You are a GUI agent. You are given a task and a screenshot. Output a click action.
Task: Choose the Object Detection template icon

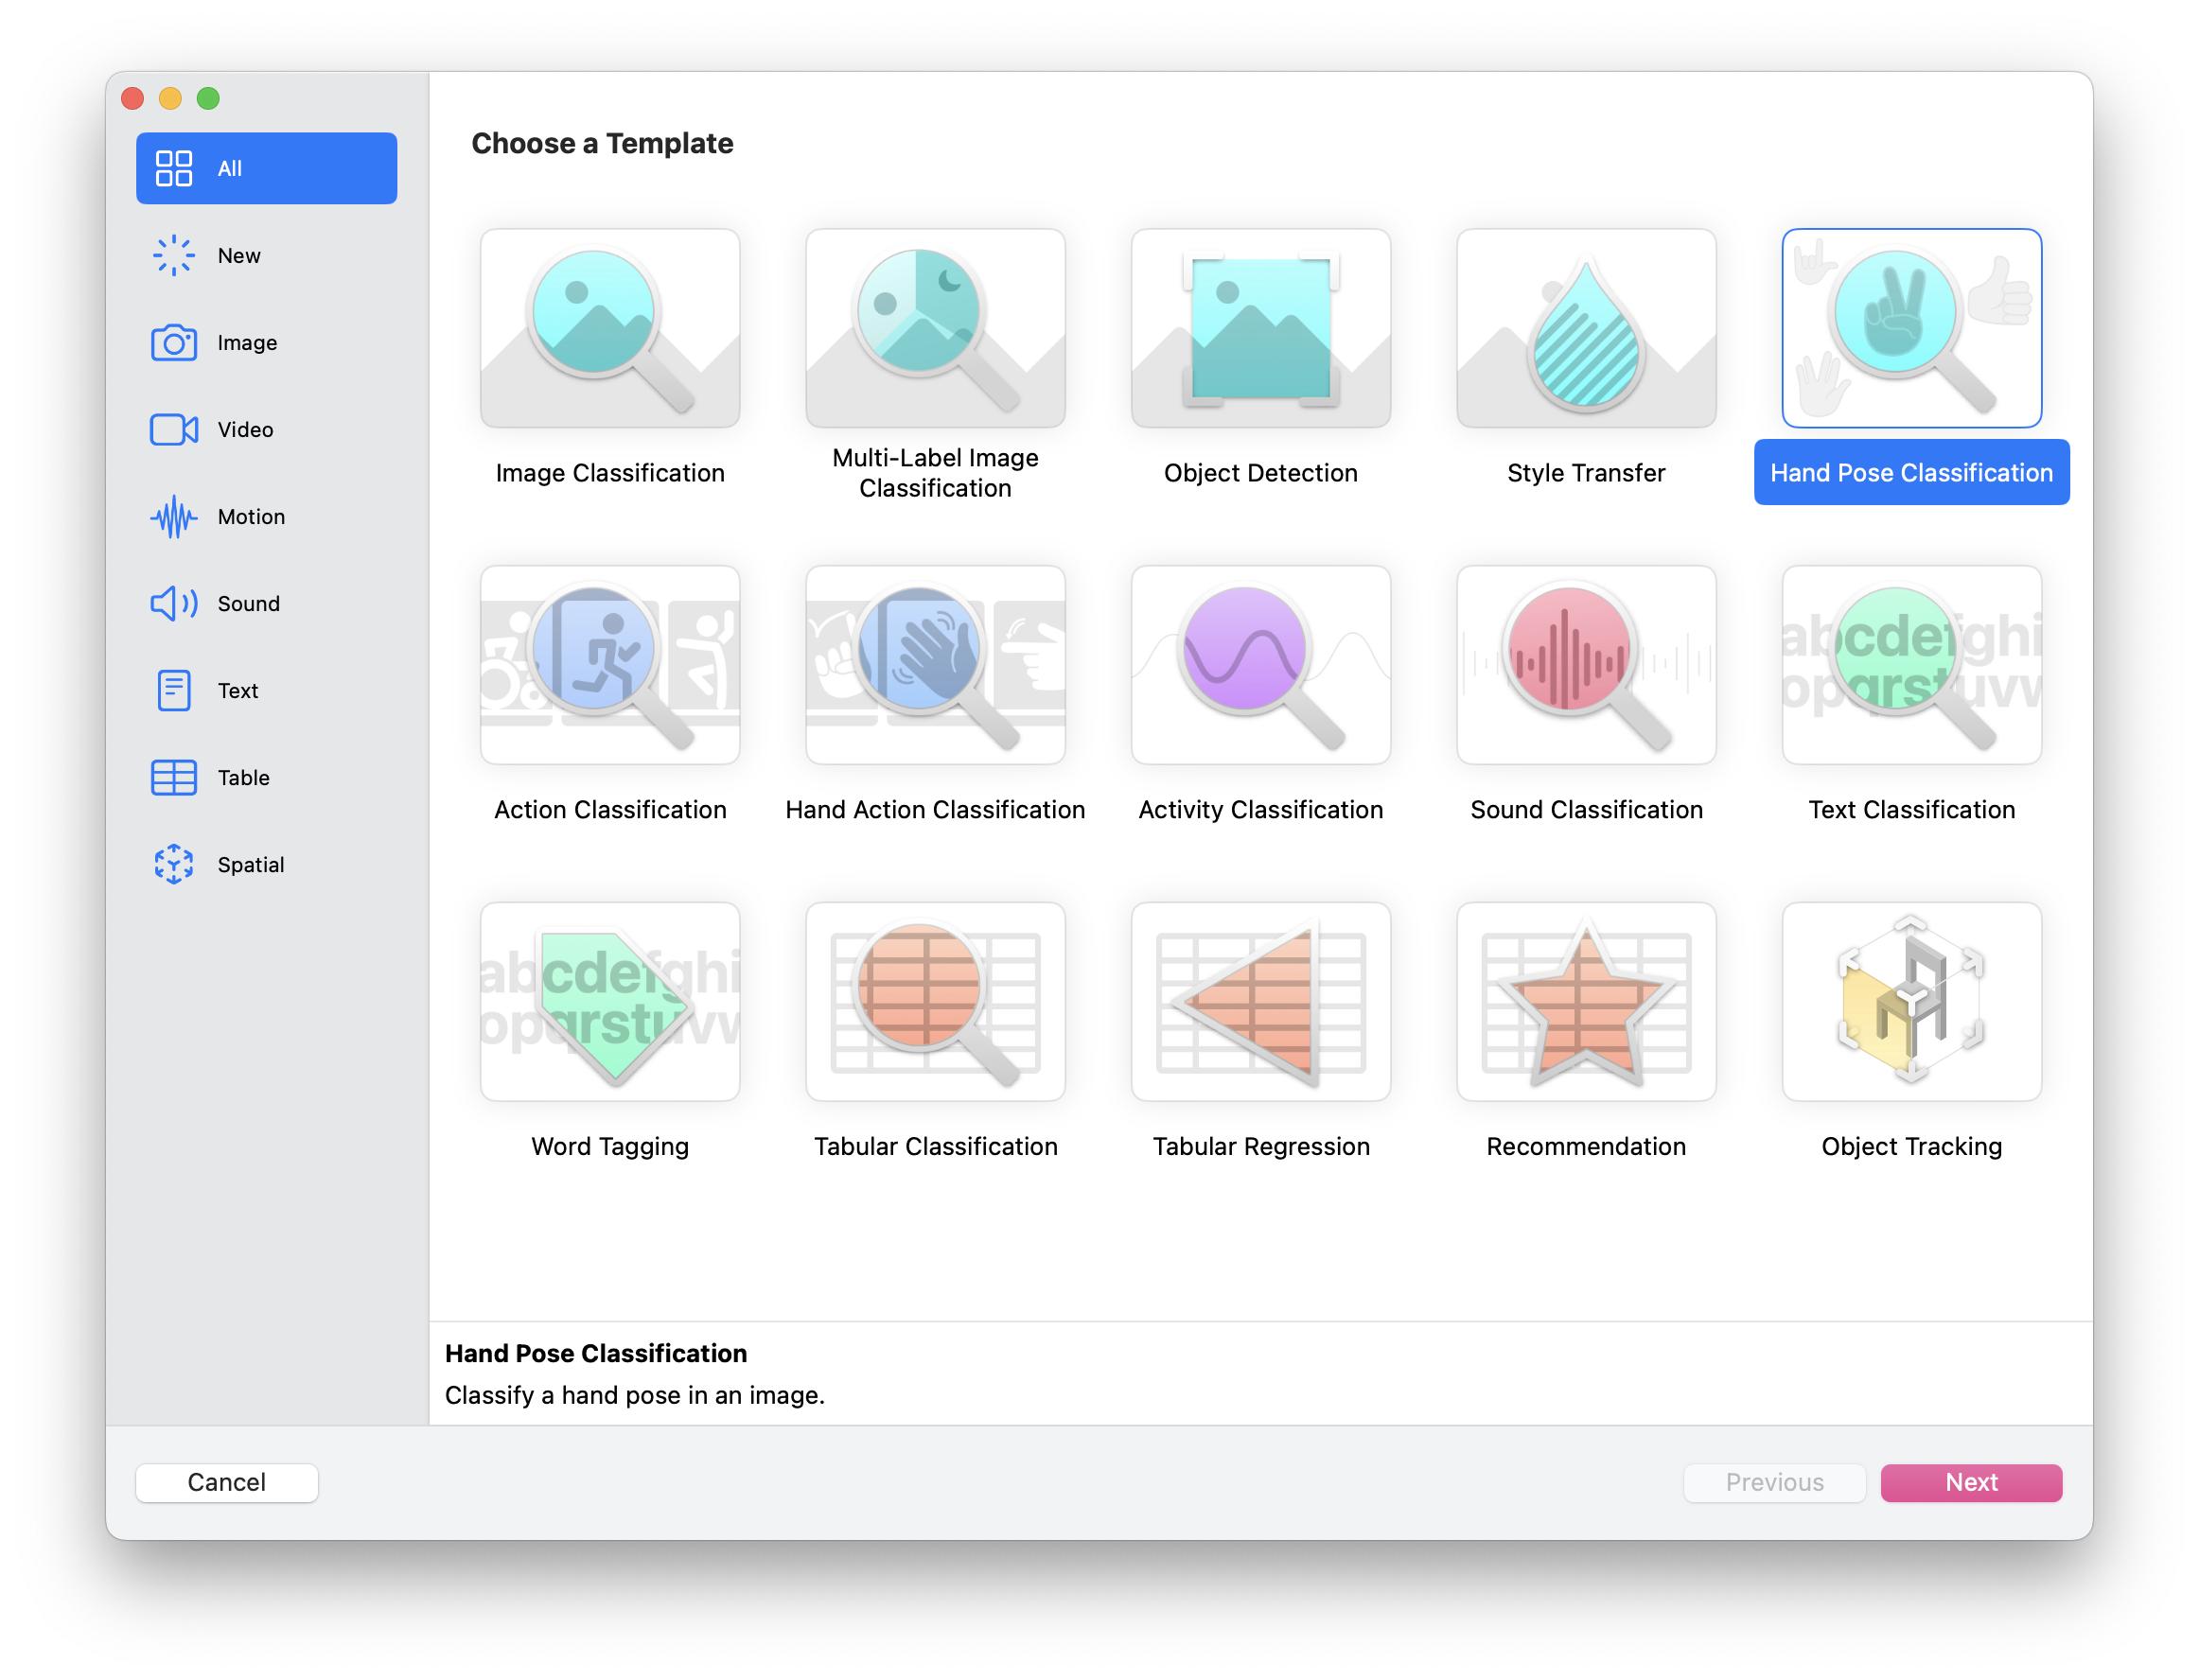(x=1260, y=328)
